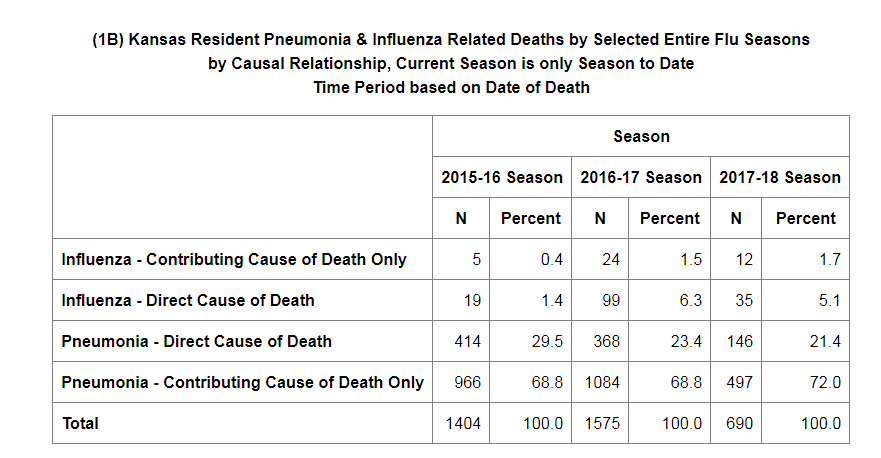Click the 99 influenza deaths cell
The width and height of the screenshot is (881, 458).
pos(600,300)
